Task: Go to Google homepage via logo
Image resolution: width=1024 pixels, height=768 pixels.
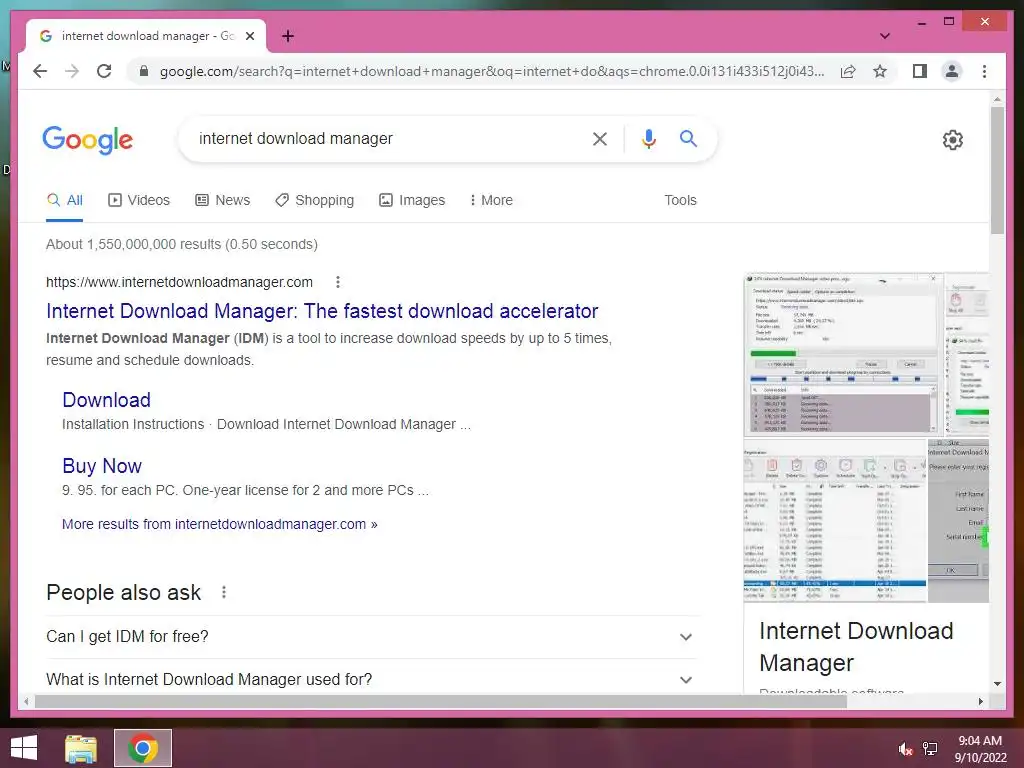Action: (x=88, y=139)
